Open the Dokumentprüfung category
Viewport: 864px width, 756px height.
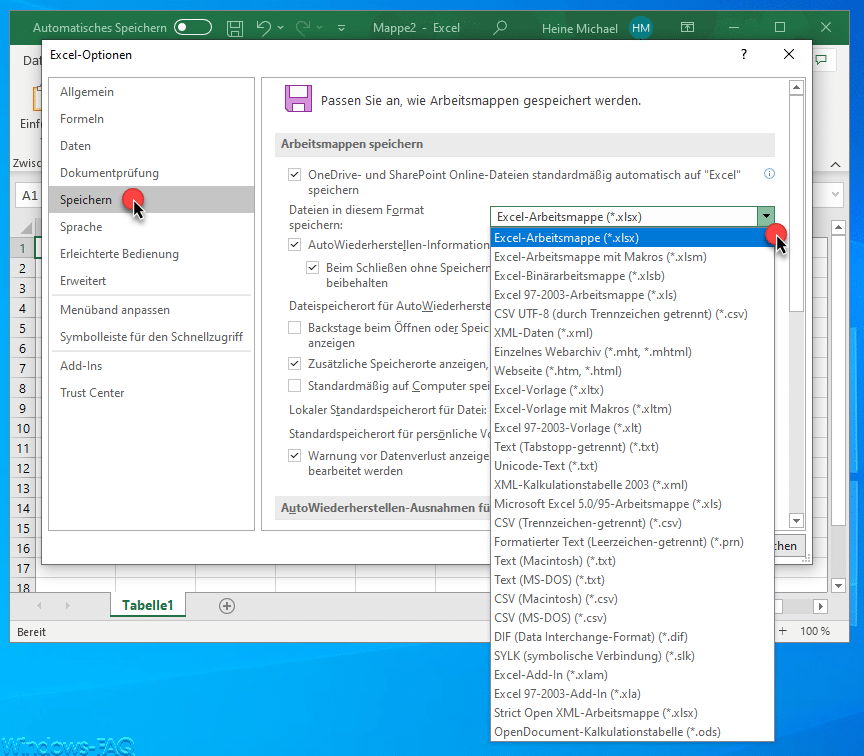[x=152, y=173]
